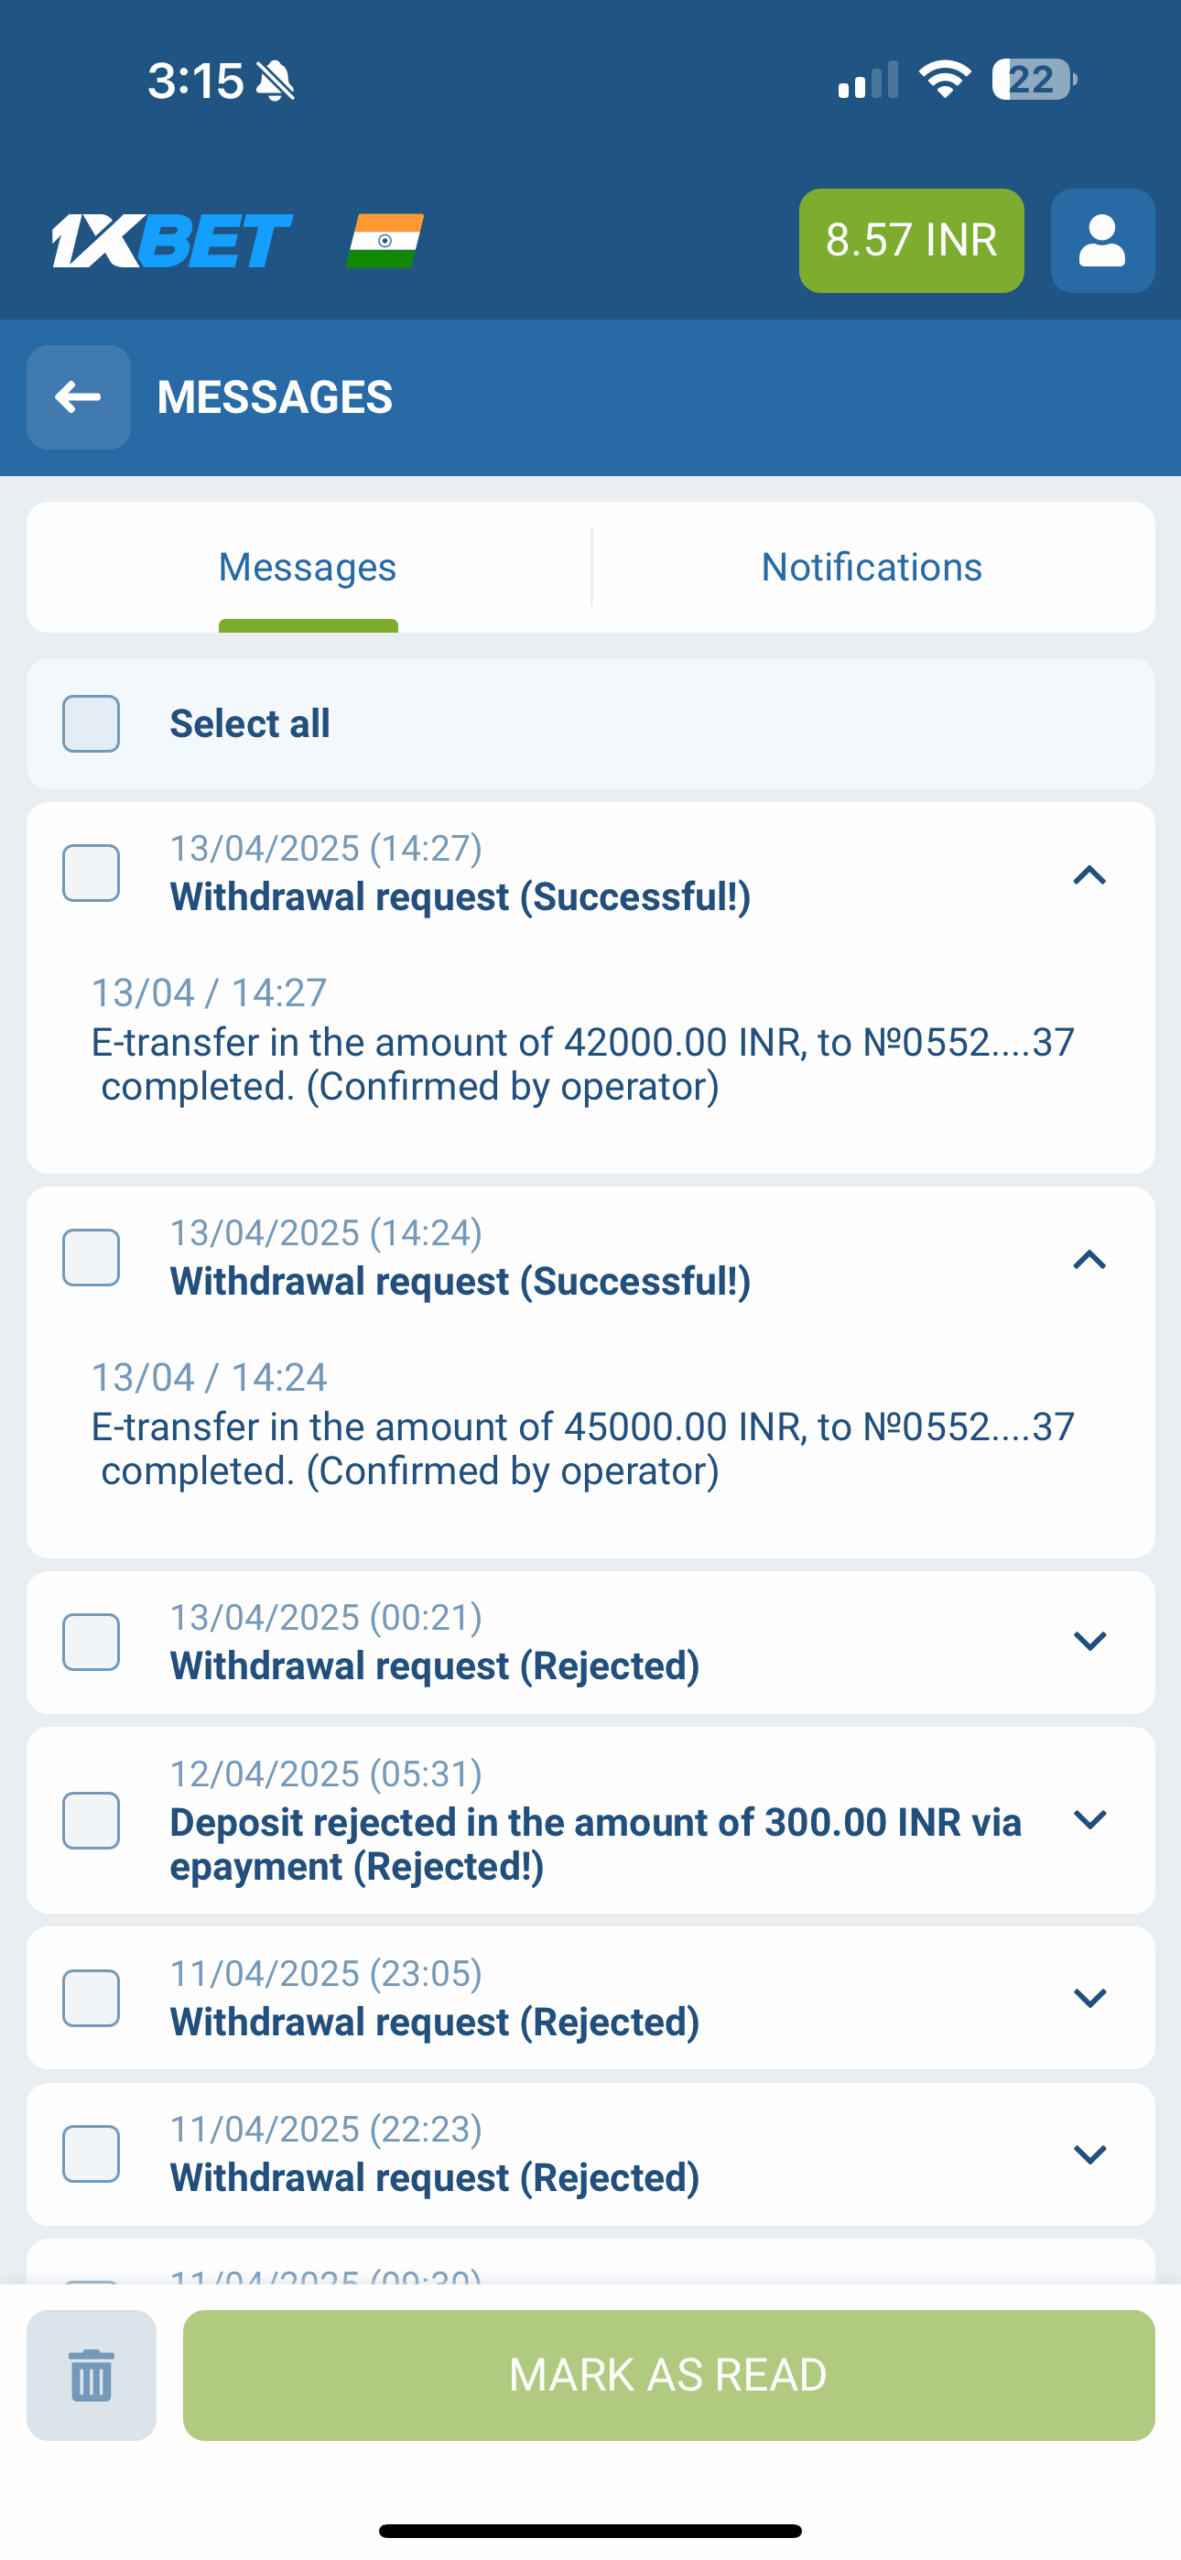The height and width of the screenshot is (2560, 1181).
Task: Tap the silent bell icon
Action: (x=275, y=81)
